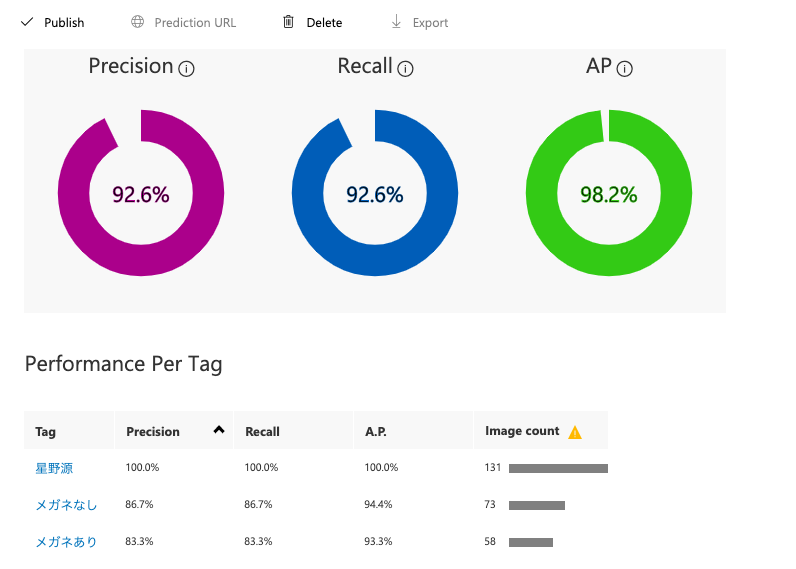Open the 星野源 tag link
This screenshot has height=569, width=796.
point(54,468)
